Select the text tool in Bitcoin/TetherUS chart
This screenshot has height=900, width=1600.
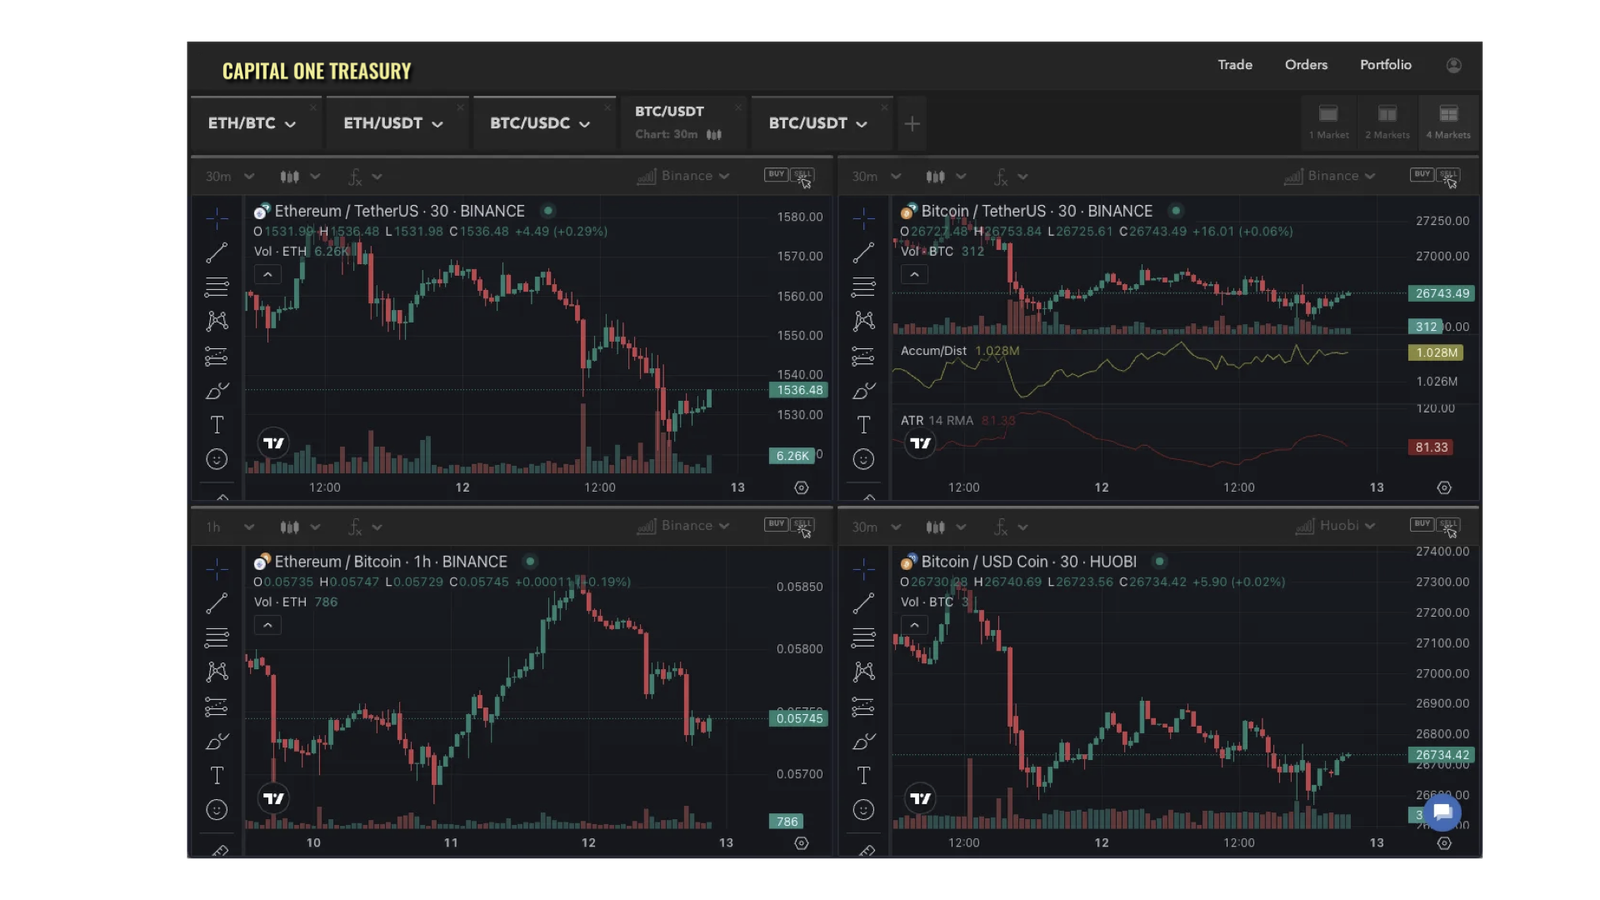coord(864,425)
